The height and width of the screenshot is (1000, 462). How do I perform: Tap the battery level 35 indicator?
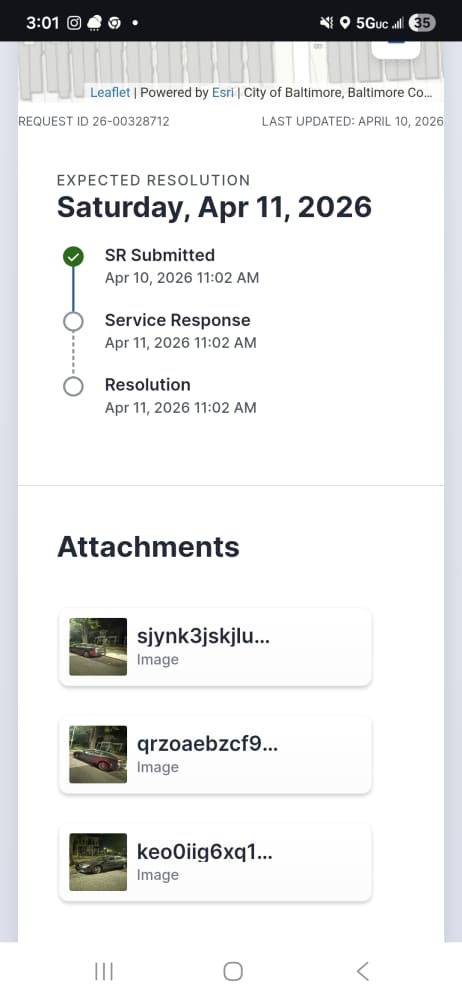point(422,23)
